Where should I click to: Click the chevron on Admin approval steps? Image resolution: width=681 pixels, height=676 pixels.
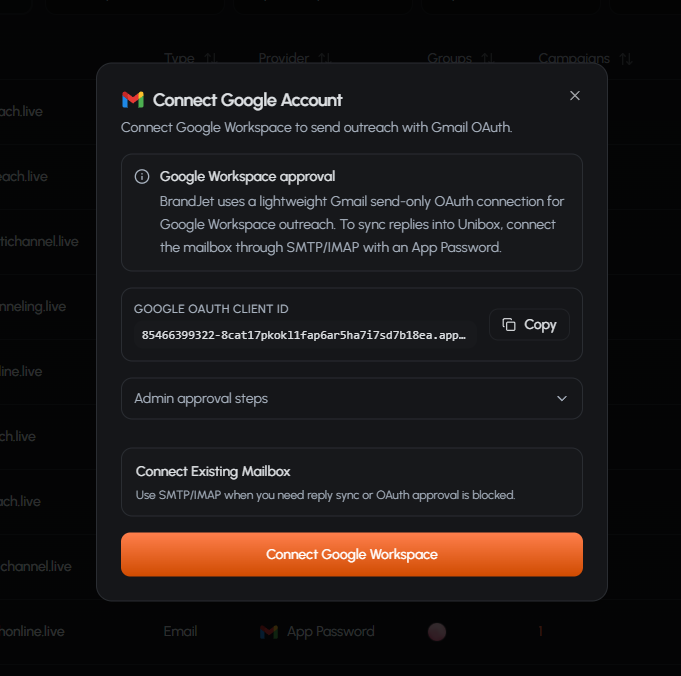[562, 398]
